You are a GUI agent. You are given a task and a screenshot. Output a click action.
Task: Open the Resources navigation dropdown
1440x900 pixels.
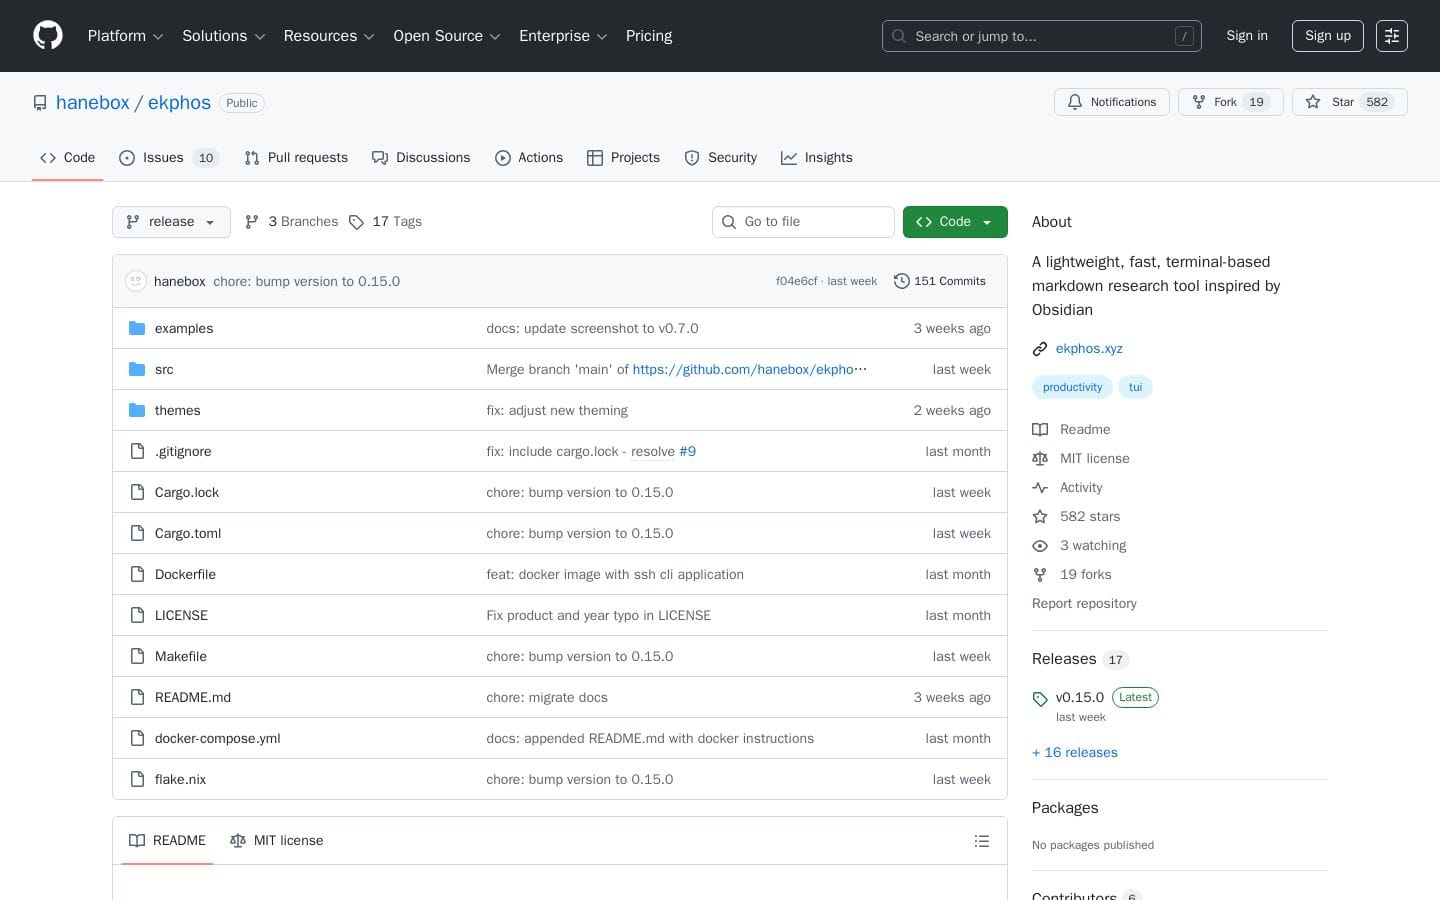[328, 36]
